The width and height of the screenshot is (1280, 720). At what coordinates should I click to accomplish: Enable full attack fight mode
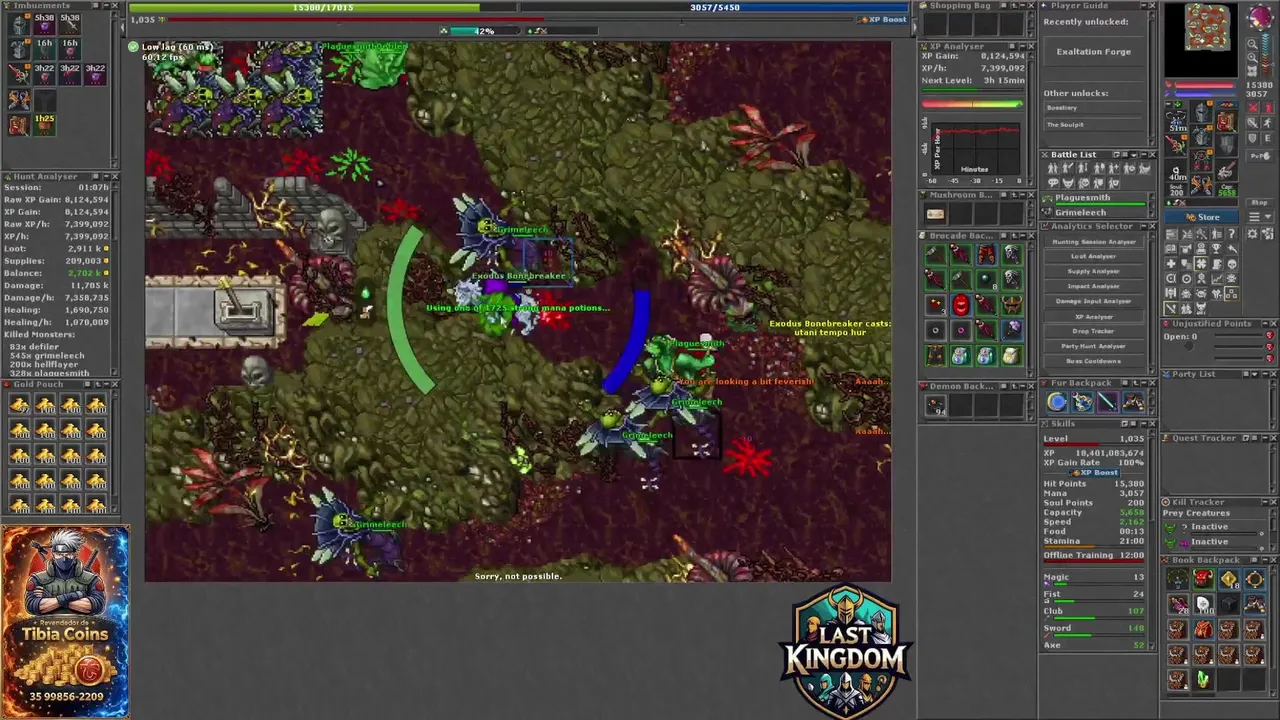[1252, 107]
